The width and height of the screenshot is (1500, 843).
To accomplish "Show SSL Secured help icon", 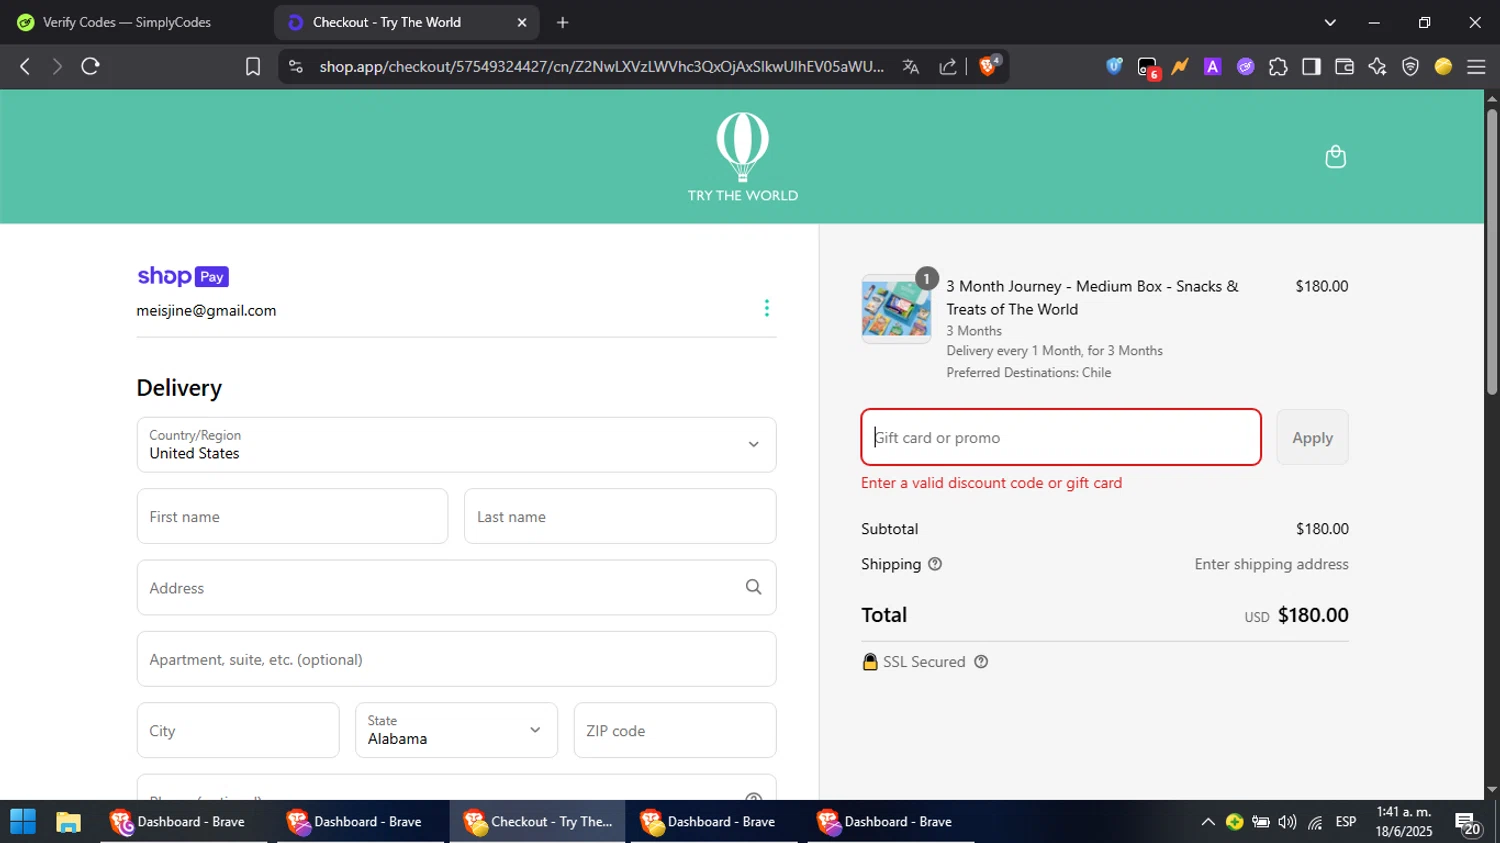I will [981, 662].
